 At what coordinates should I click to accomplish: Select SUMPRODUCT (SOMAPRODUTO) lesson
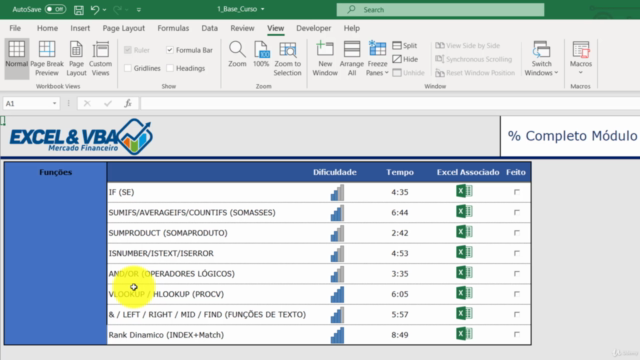168,233
